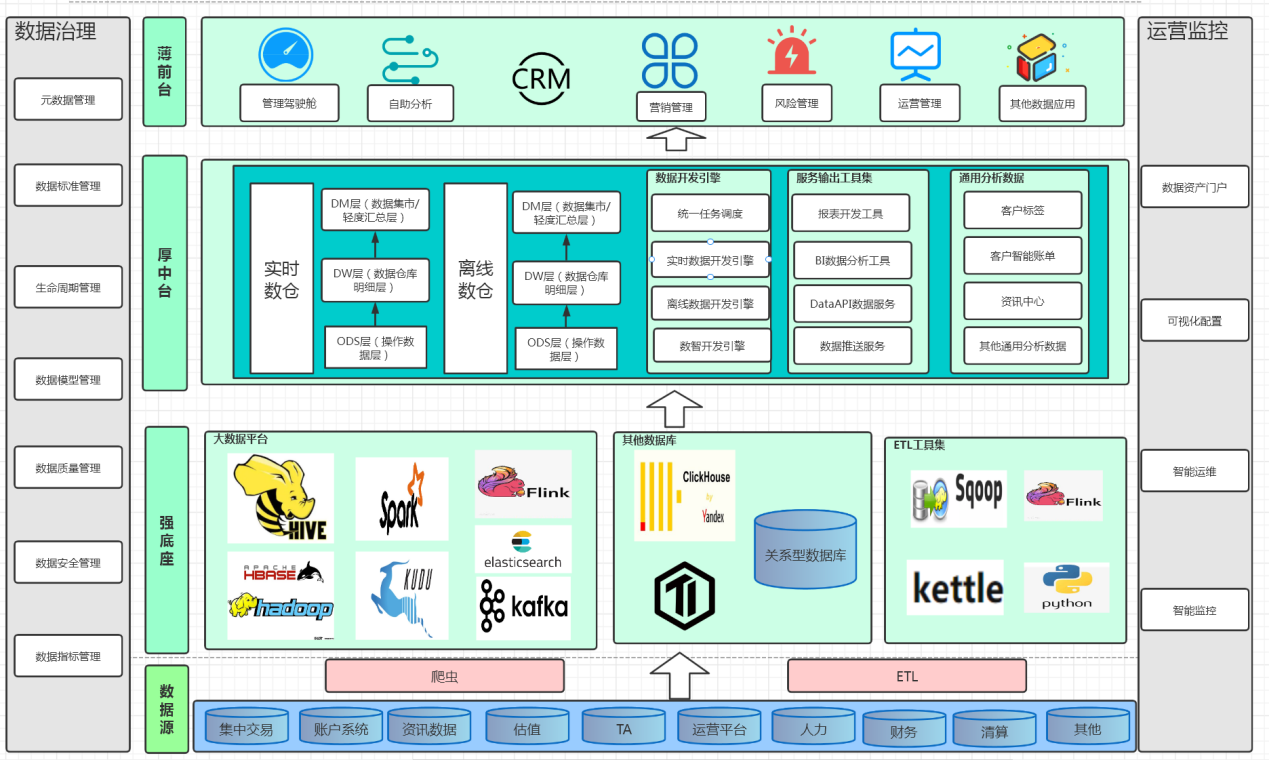Select the DataAPI数据服务 box
This screenshot has width=1269, height=760.
pyautogui.click(x=853, y=303)
